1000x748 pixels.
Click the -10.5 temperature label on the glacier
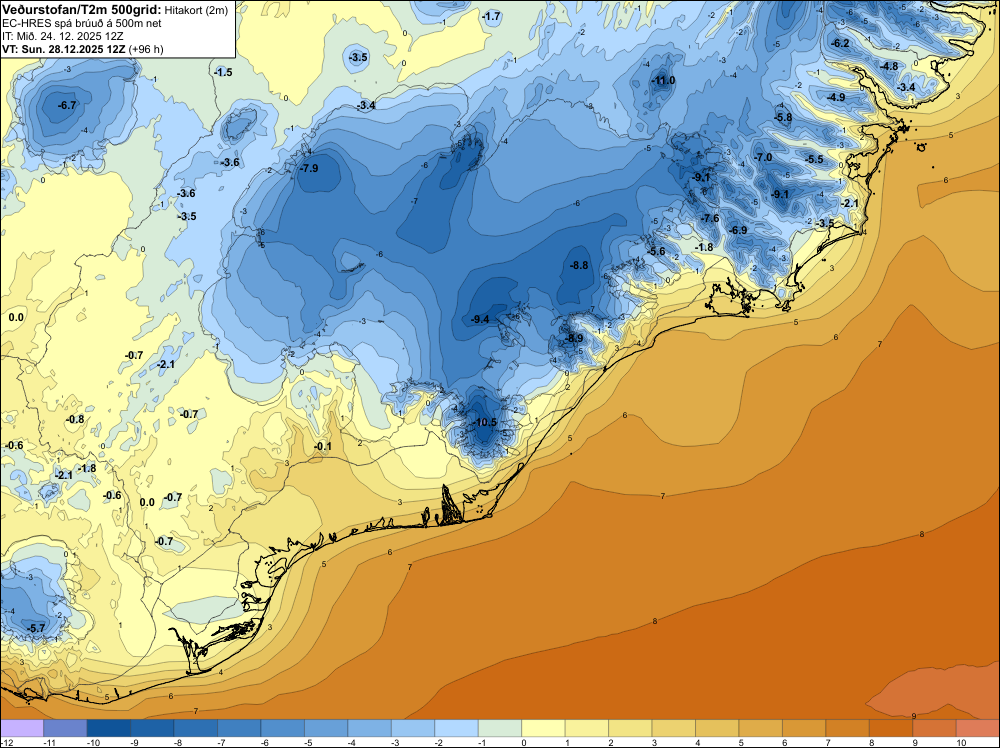[x=485, y=422]
